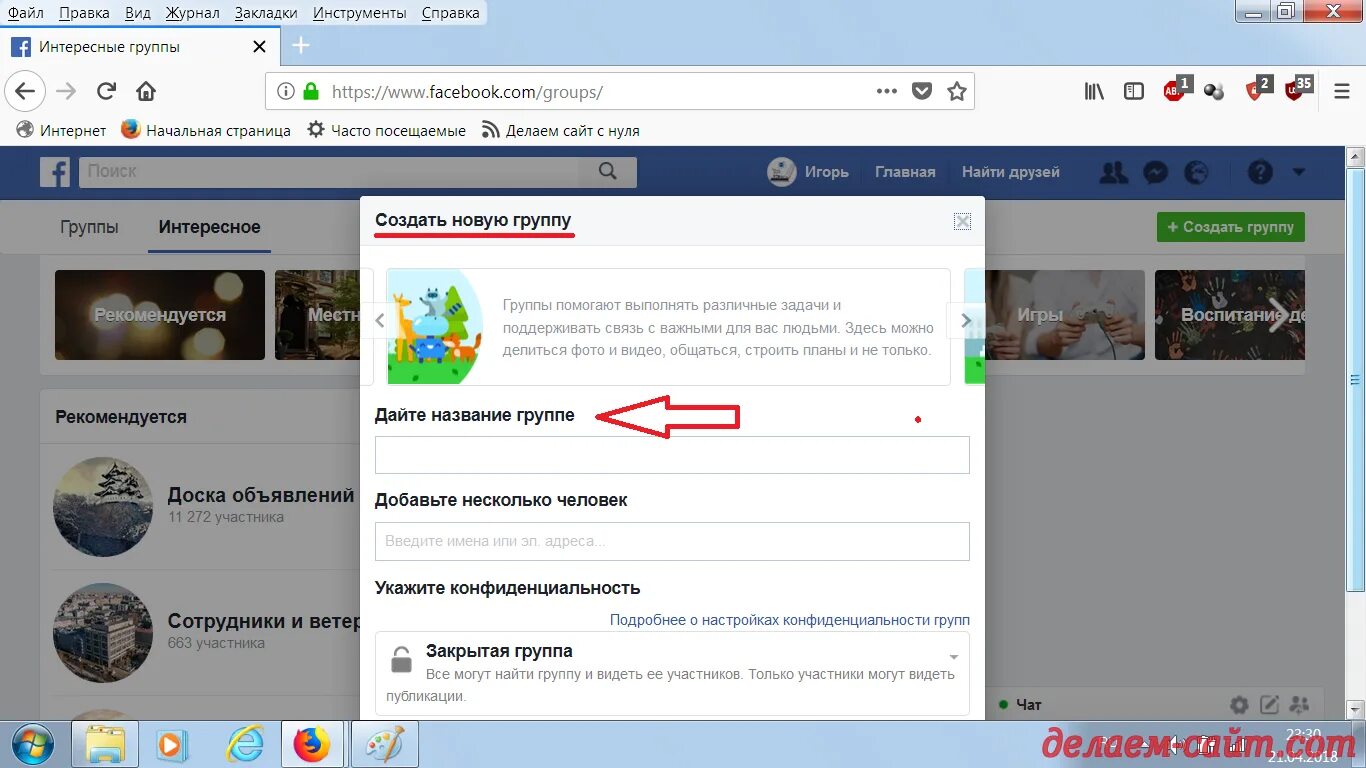Open the Windows Start button
The width and height of the screenshot is (1366, 768).
pyautogui.click(x=32, y=745)
